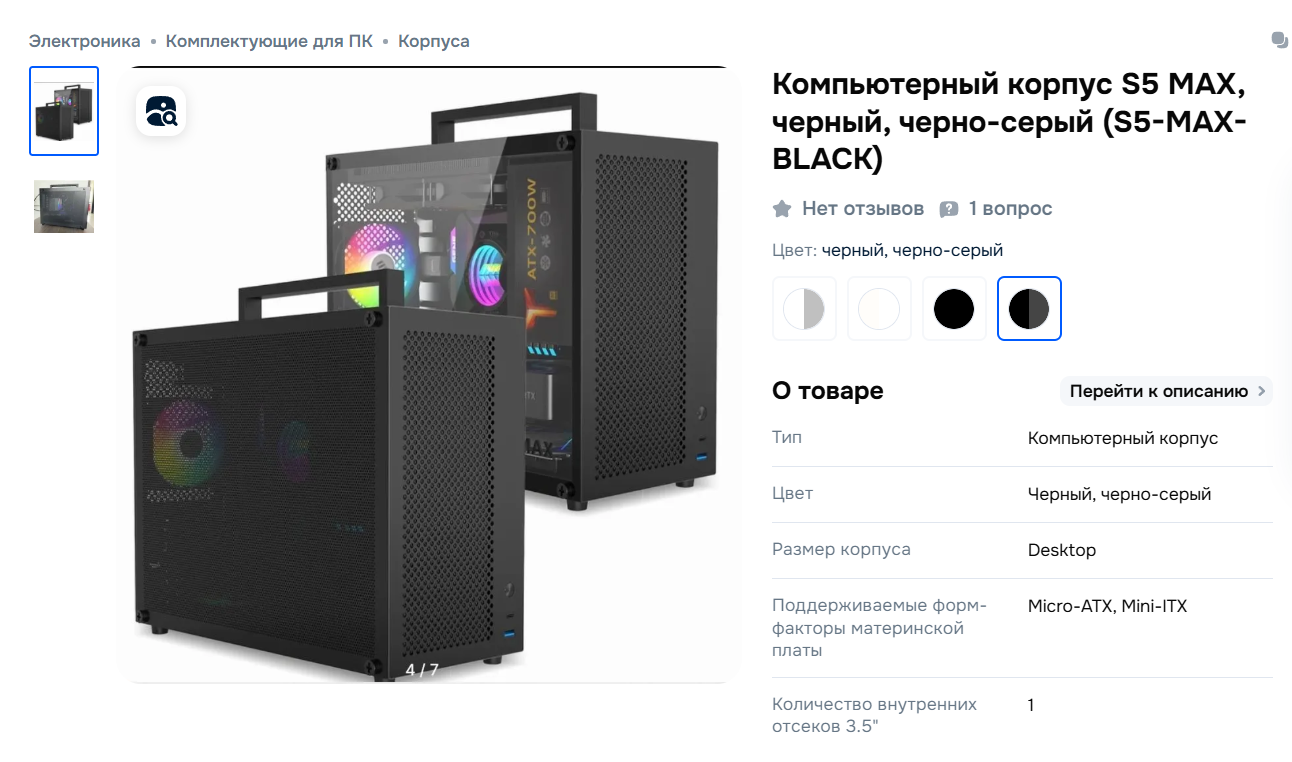Click the 'Перейти к описанию' button
This screenshot has height=762, width=1292.
pos(1166,391)
